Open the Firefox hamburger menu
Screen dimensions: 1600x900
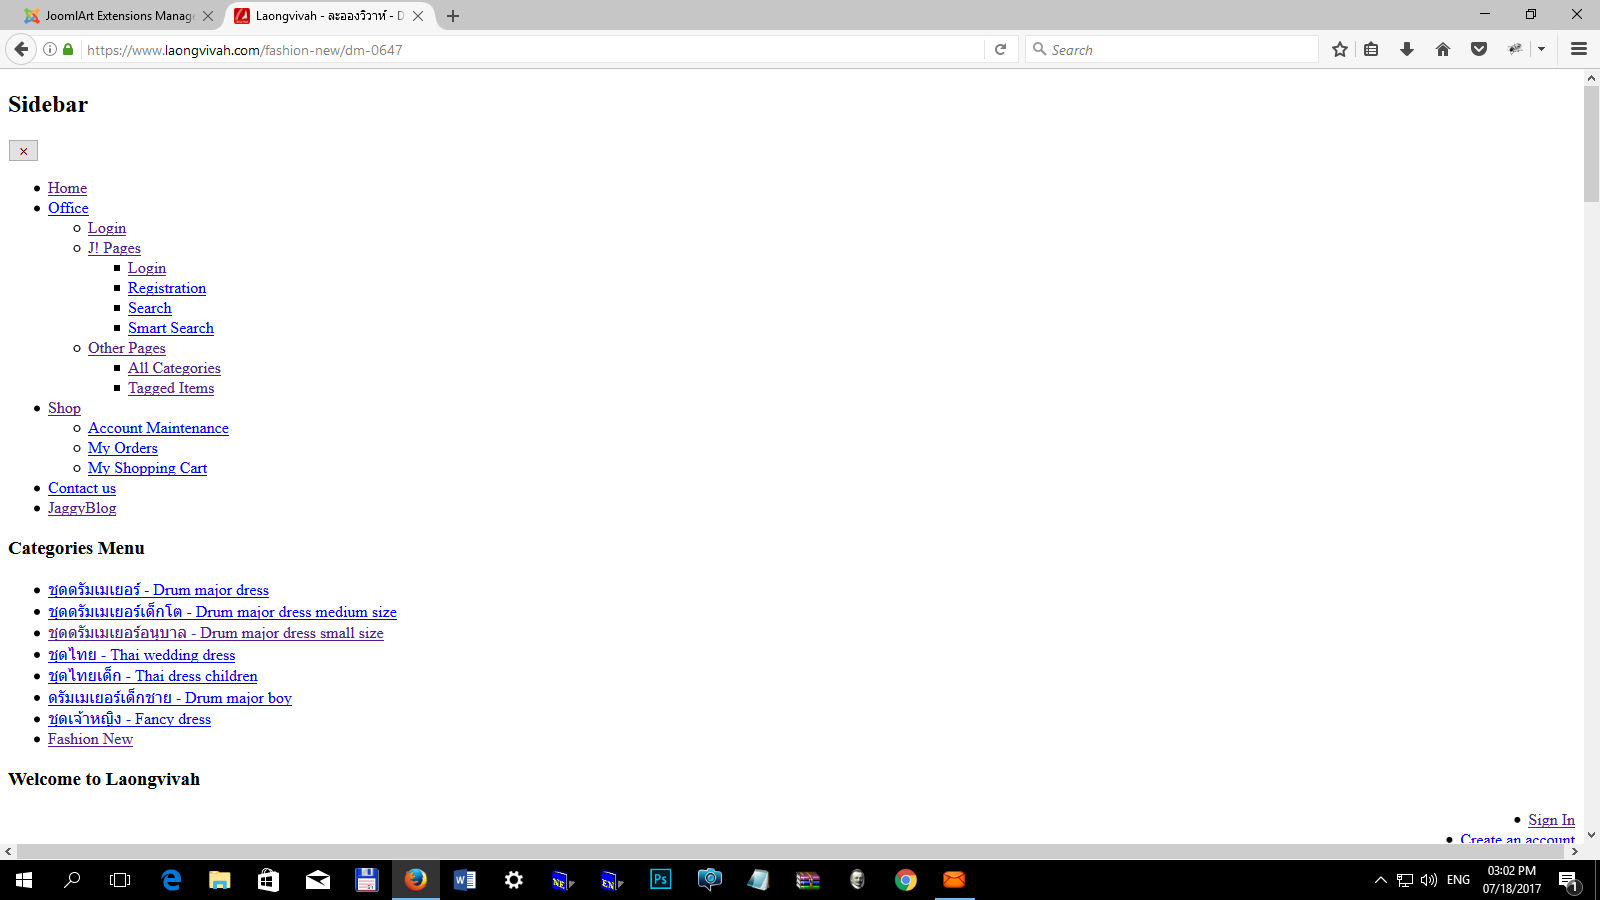1579,49
